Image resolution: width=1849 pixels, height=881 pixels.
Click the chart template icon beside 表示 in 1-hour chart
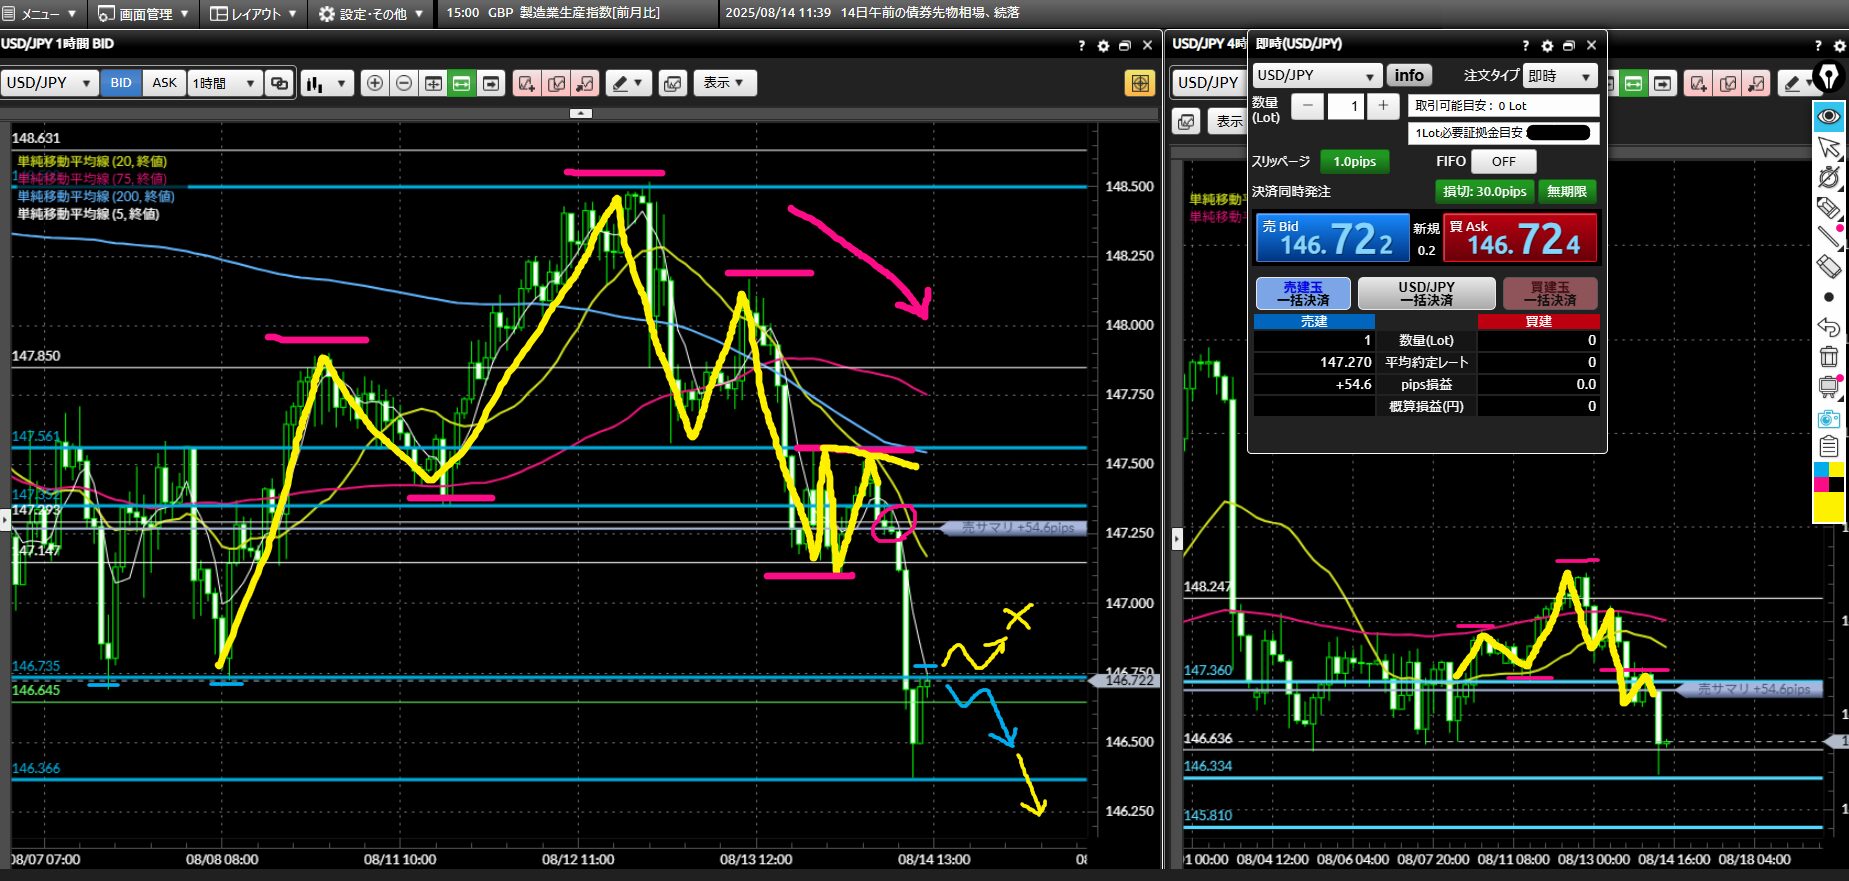[x=673, y=83]
